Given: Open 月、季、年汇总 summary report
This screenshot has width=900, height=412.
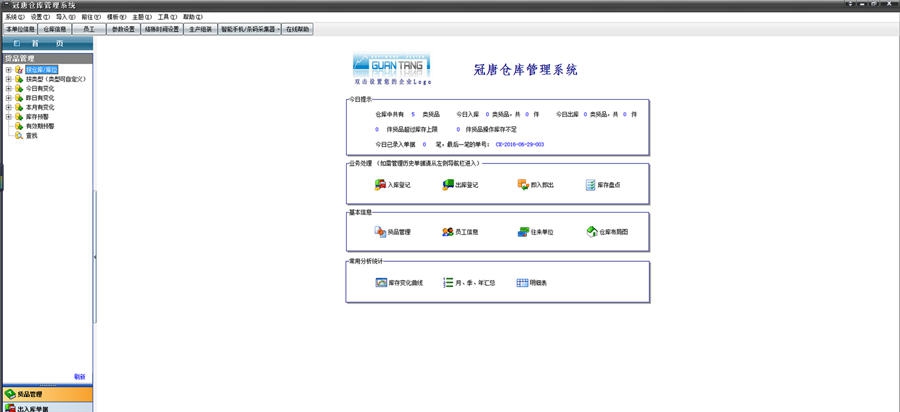Looking at the screenshot, I should pos(470,282).
